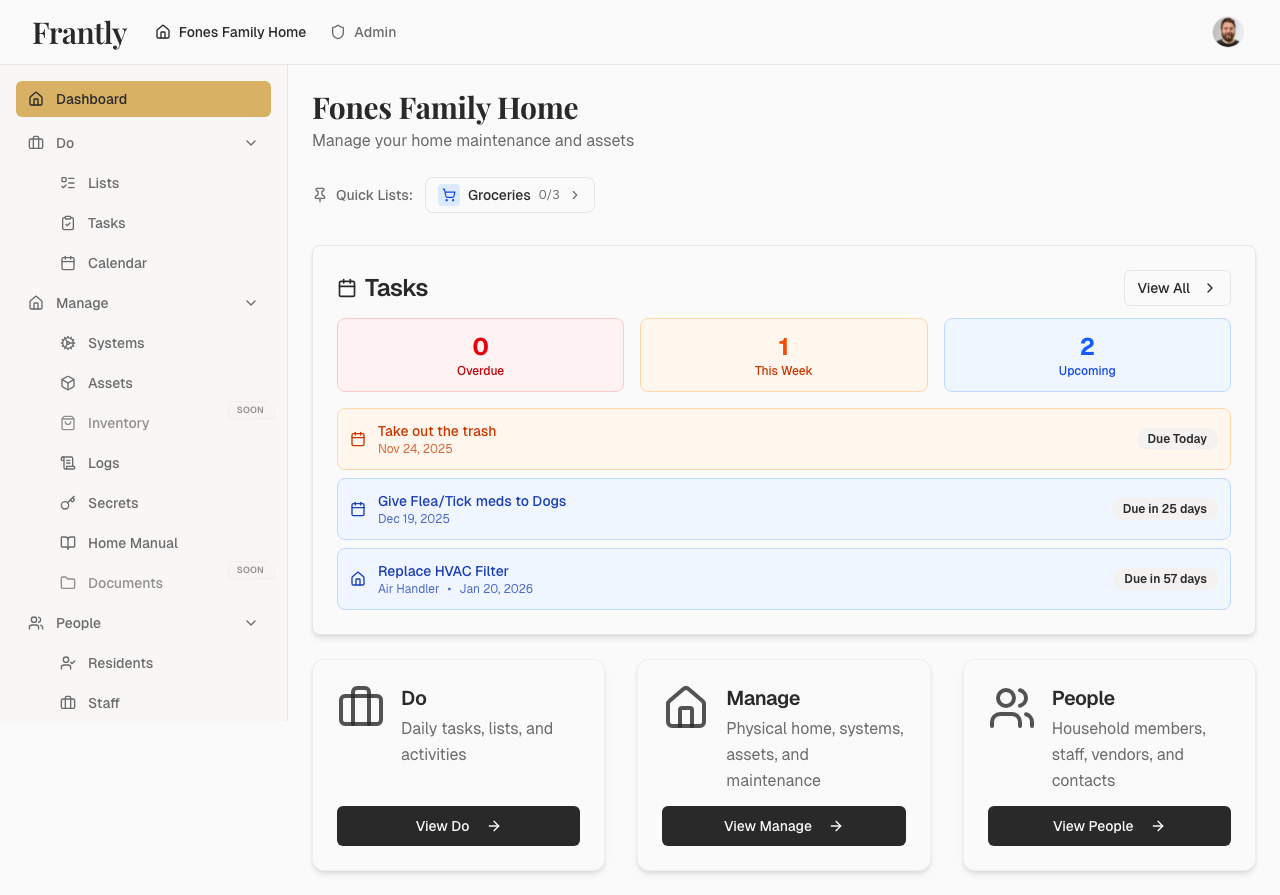Open the 'Take out the trash' task
Screen dimensions: 1280x895
click(437, 430)
